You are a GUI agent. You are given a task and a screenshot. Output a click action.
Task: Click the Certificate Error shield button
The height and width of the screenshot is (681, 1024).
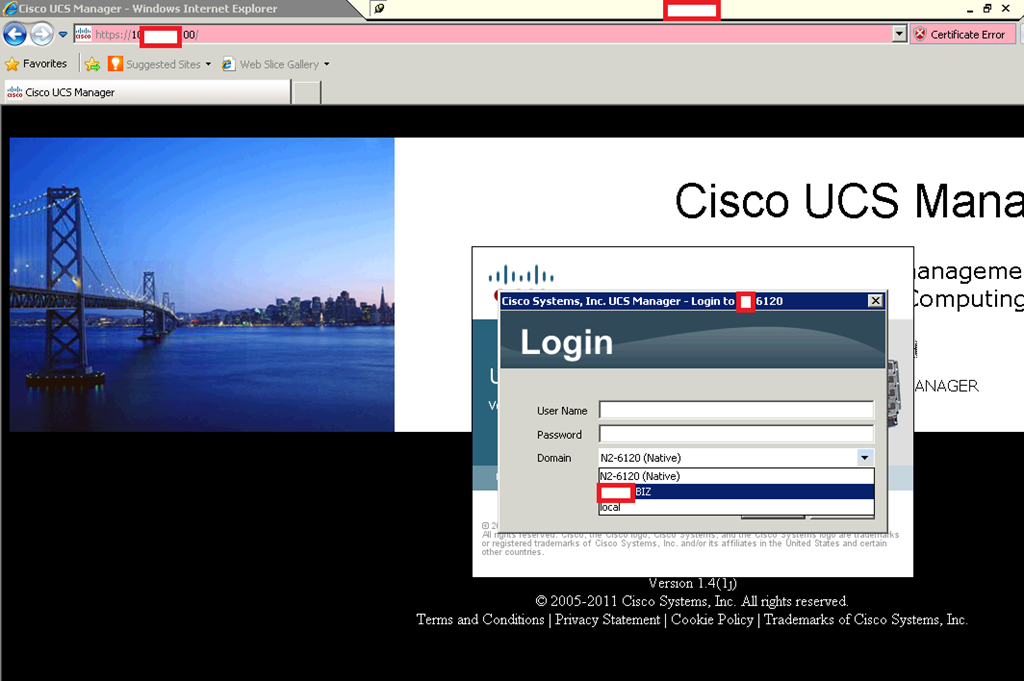963,35
